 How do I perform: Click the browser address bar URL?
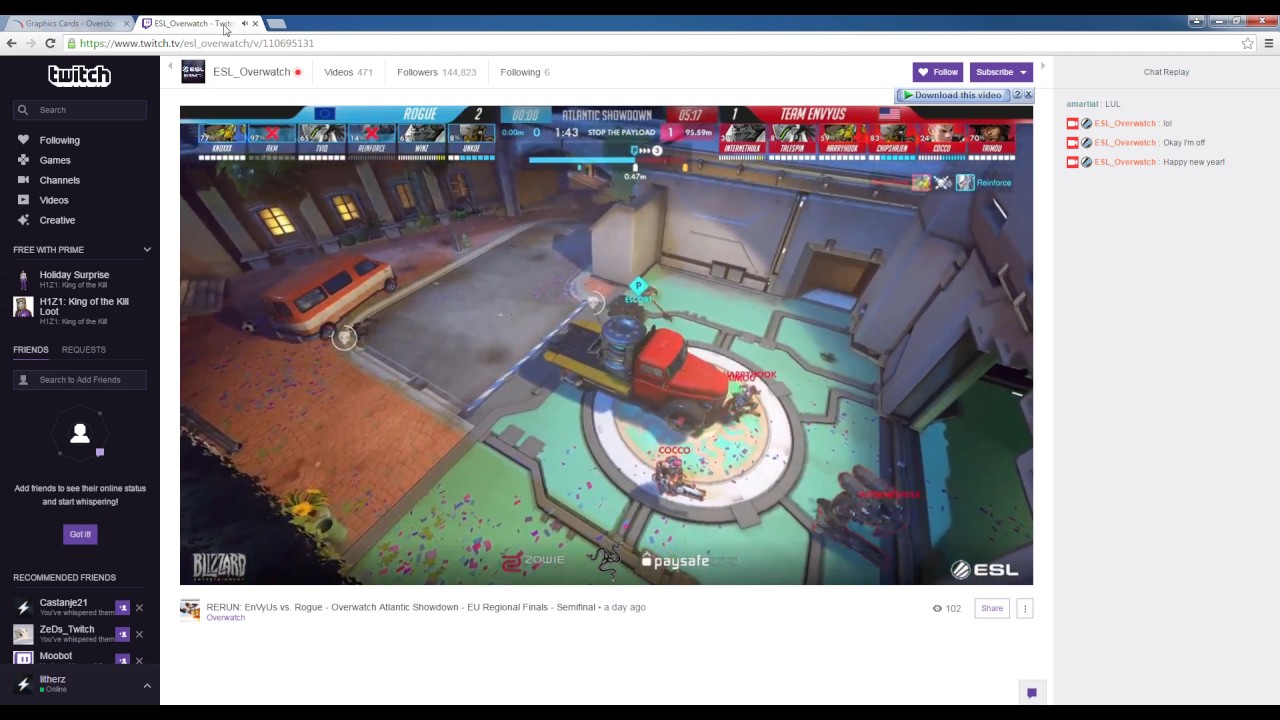197,43
